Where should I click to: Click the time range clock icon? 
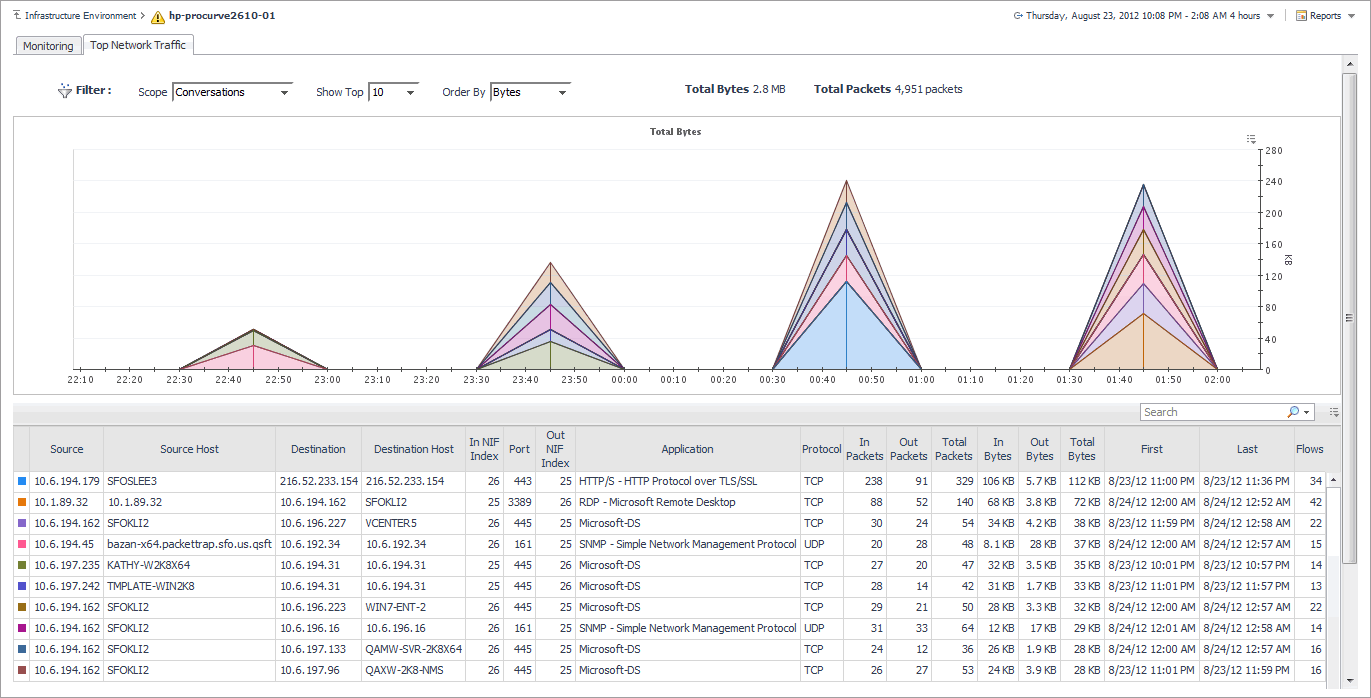1018,16
